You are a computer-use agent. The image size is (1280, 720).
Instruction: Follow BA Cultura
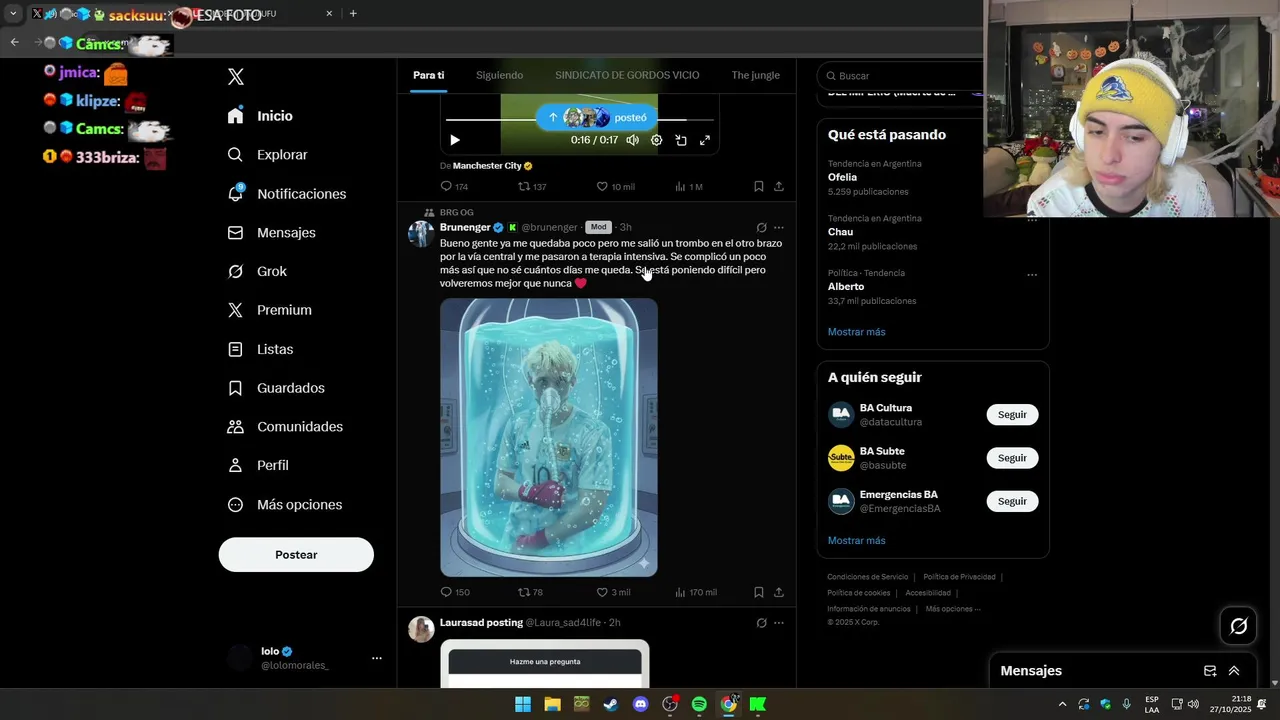click(1012, 415)
